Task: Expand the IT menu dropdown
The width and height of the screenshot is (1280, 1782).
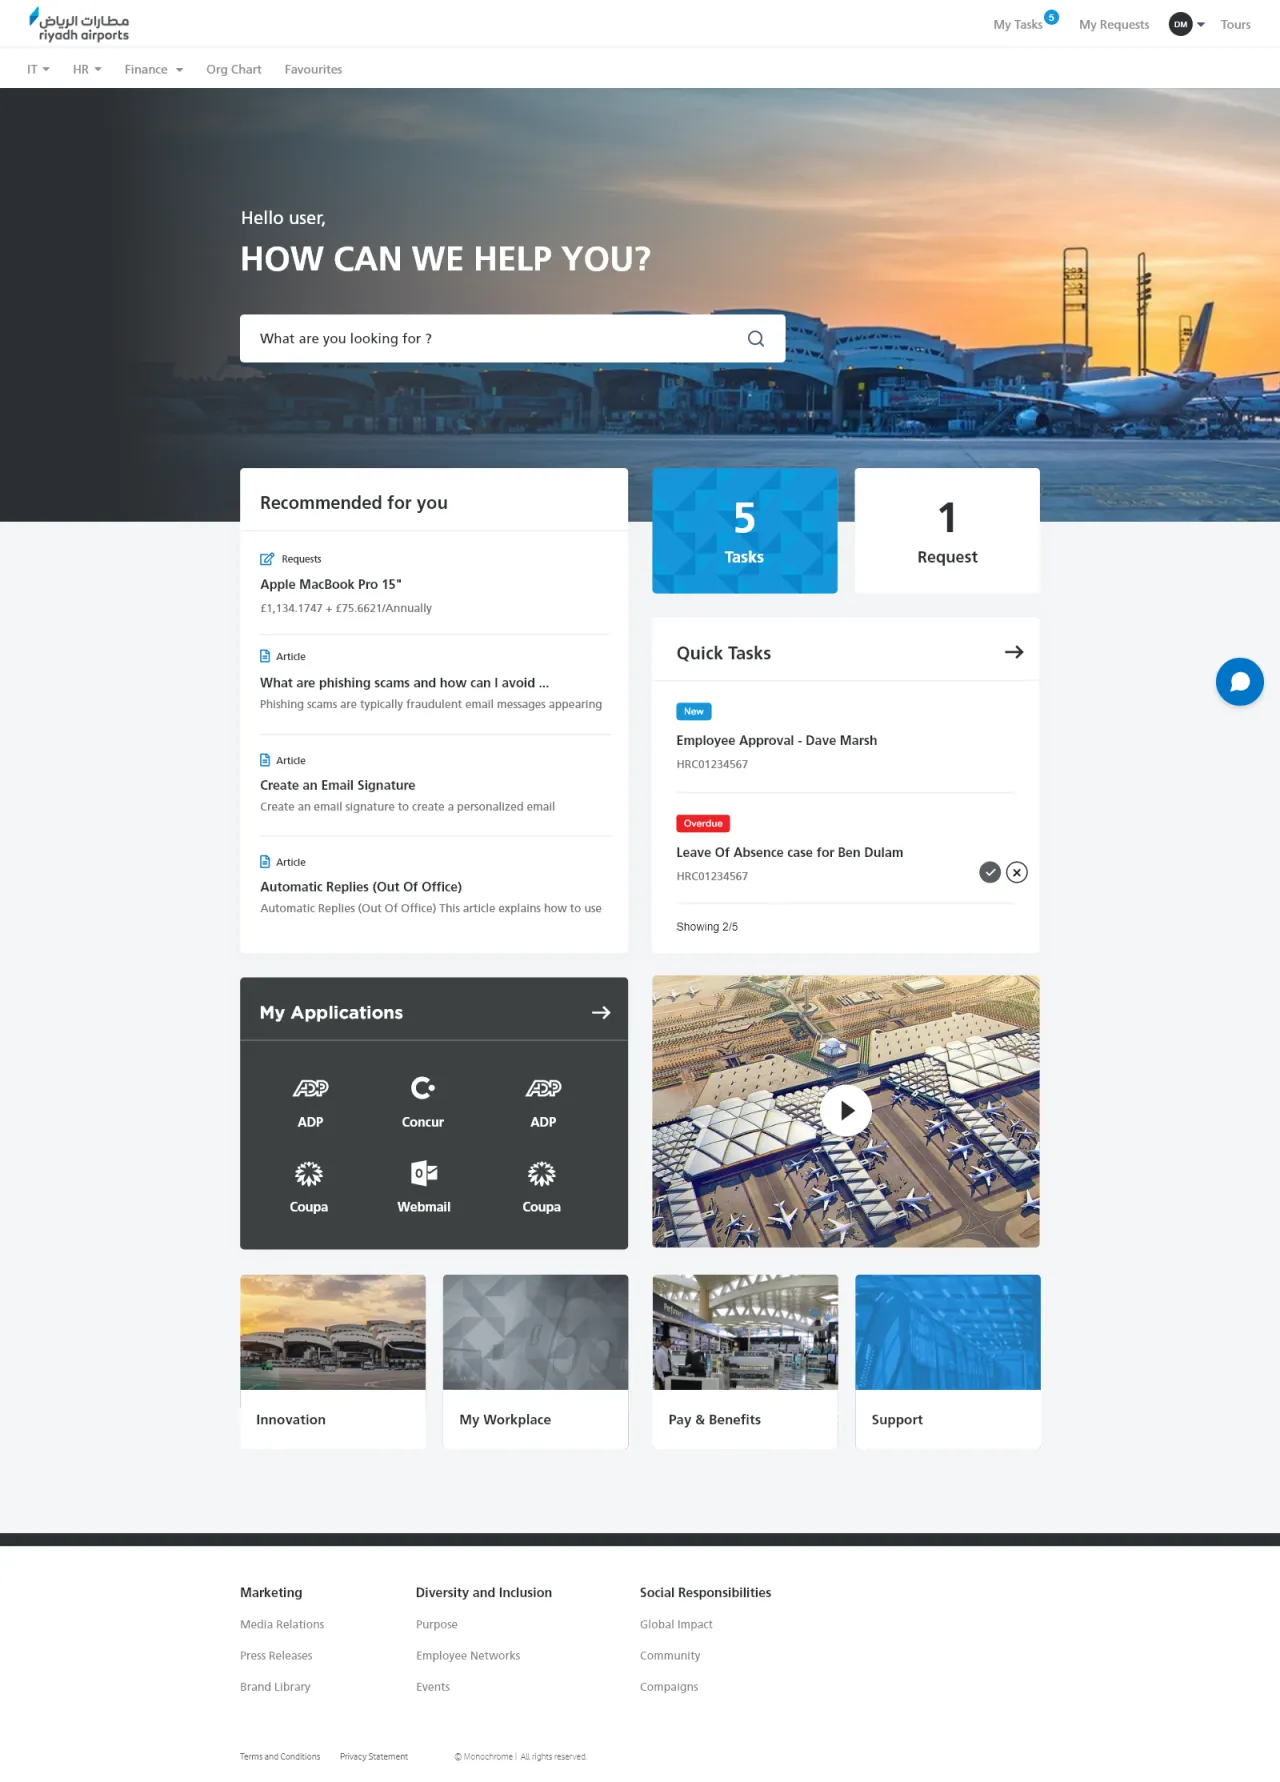Action: tap(38, 70)
